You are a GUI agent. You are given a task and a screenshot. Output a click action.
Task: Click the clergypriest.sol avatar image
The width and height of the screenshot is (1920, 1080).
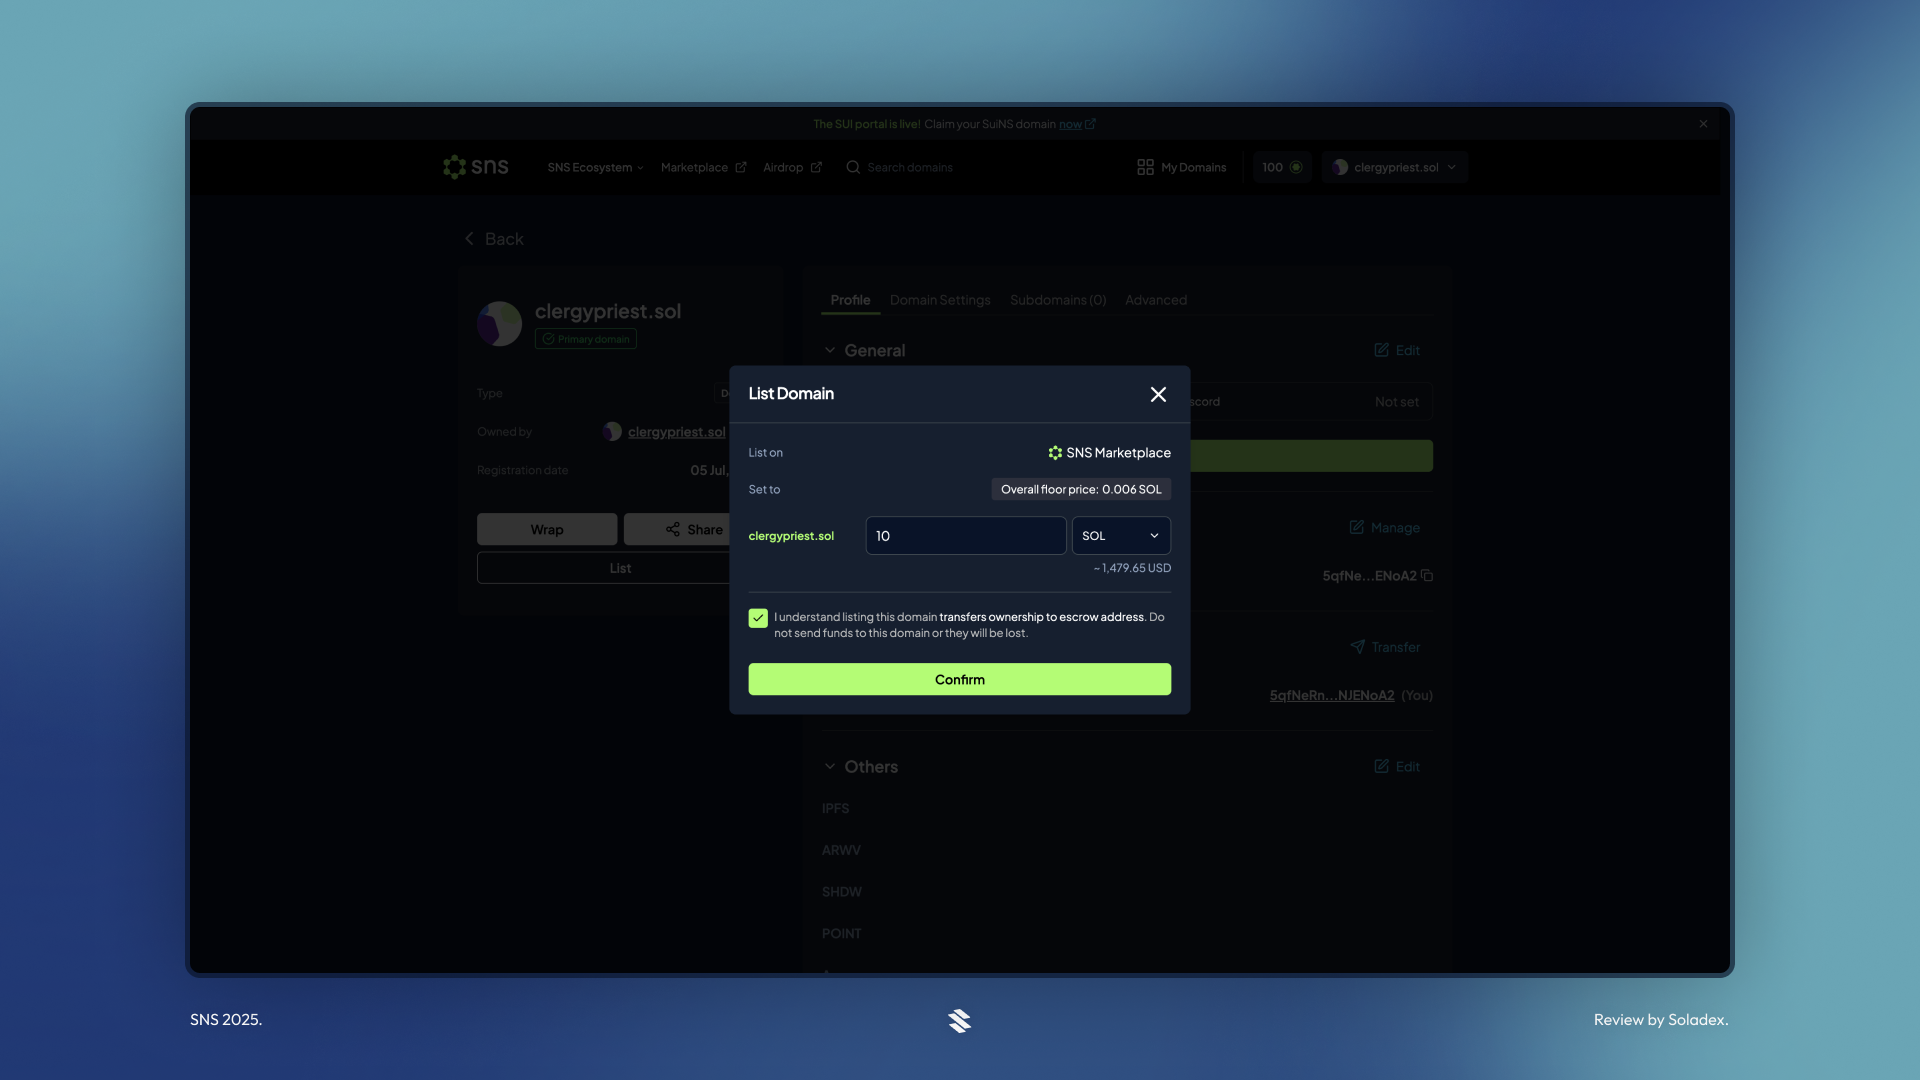[499, 324]
